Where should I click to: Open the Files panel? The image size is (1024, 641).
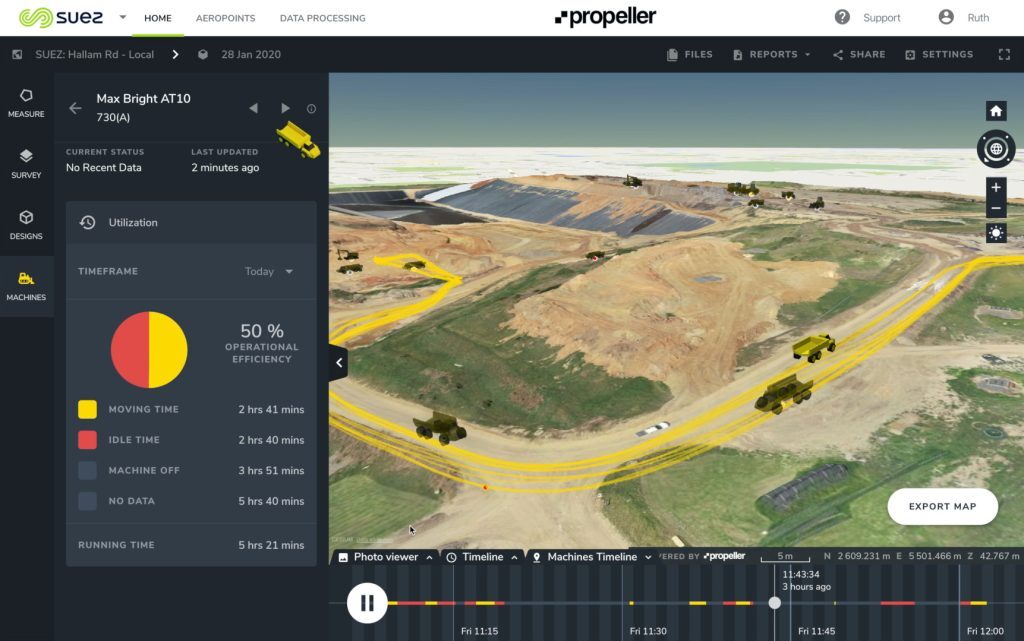(x=689, y=54)
